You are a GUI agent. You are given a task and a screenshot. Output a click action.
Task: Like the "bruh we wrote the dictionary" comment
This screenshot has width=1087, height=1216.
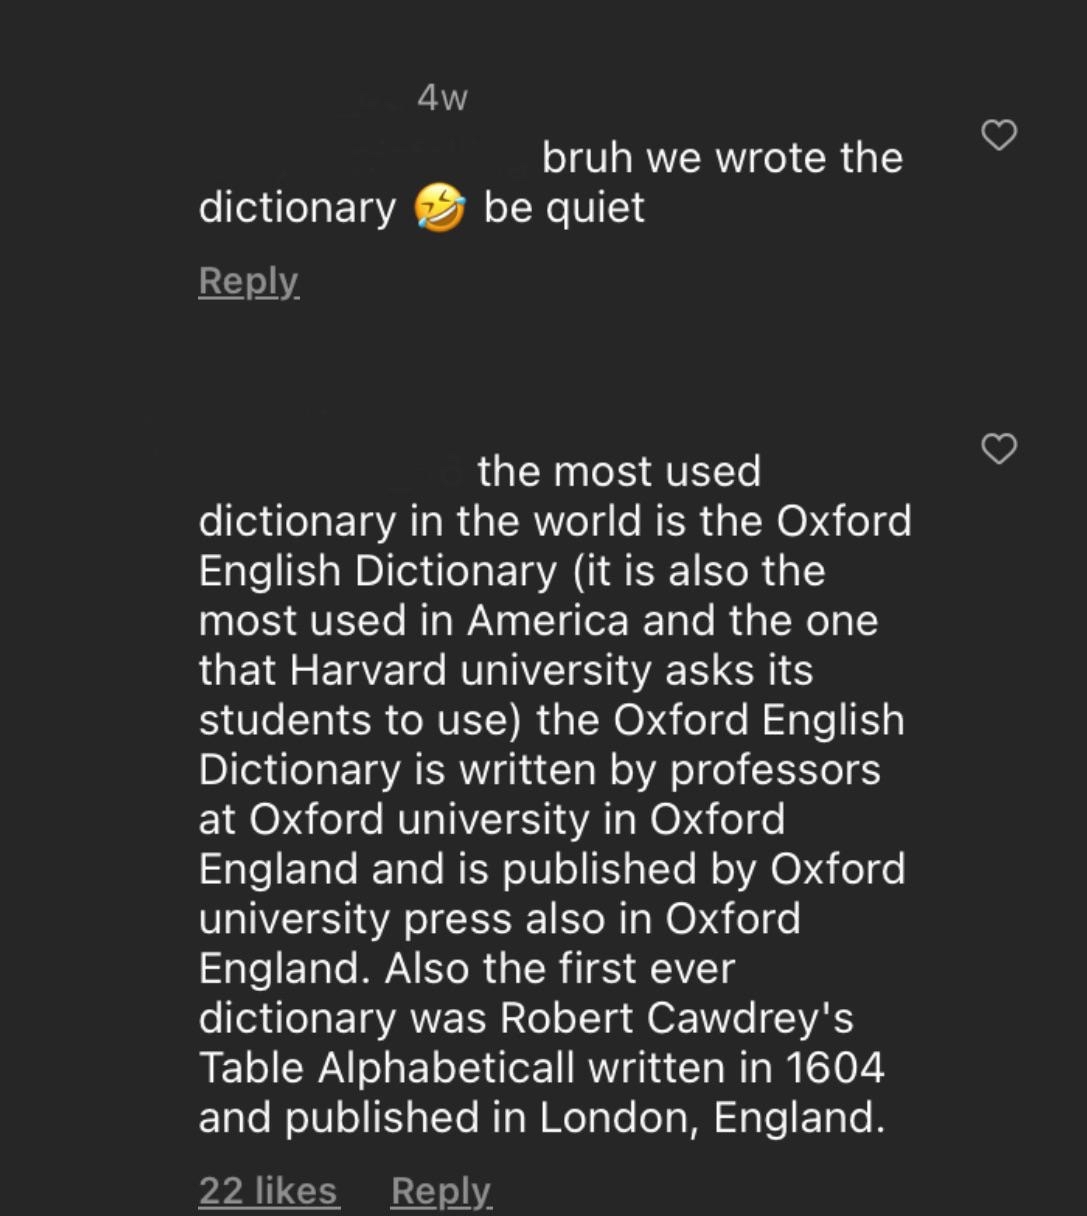pos(999,135)
